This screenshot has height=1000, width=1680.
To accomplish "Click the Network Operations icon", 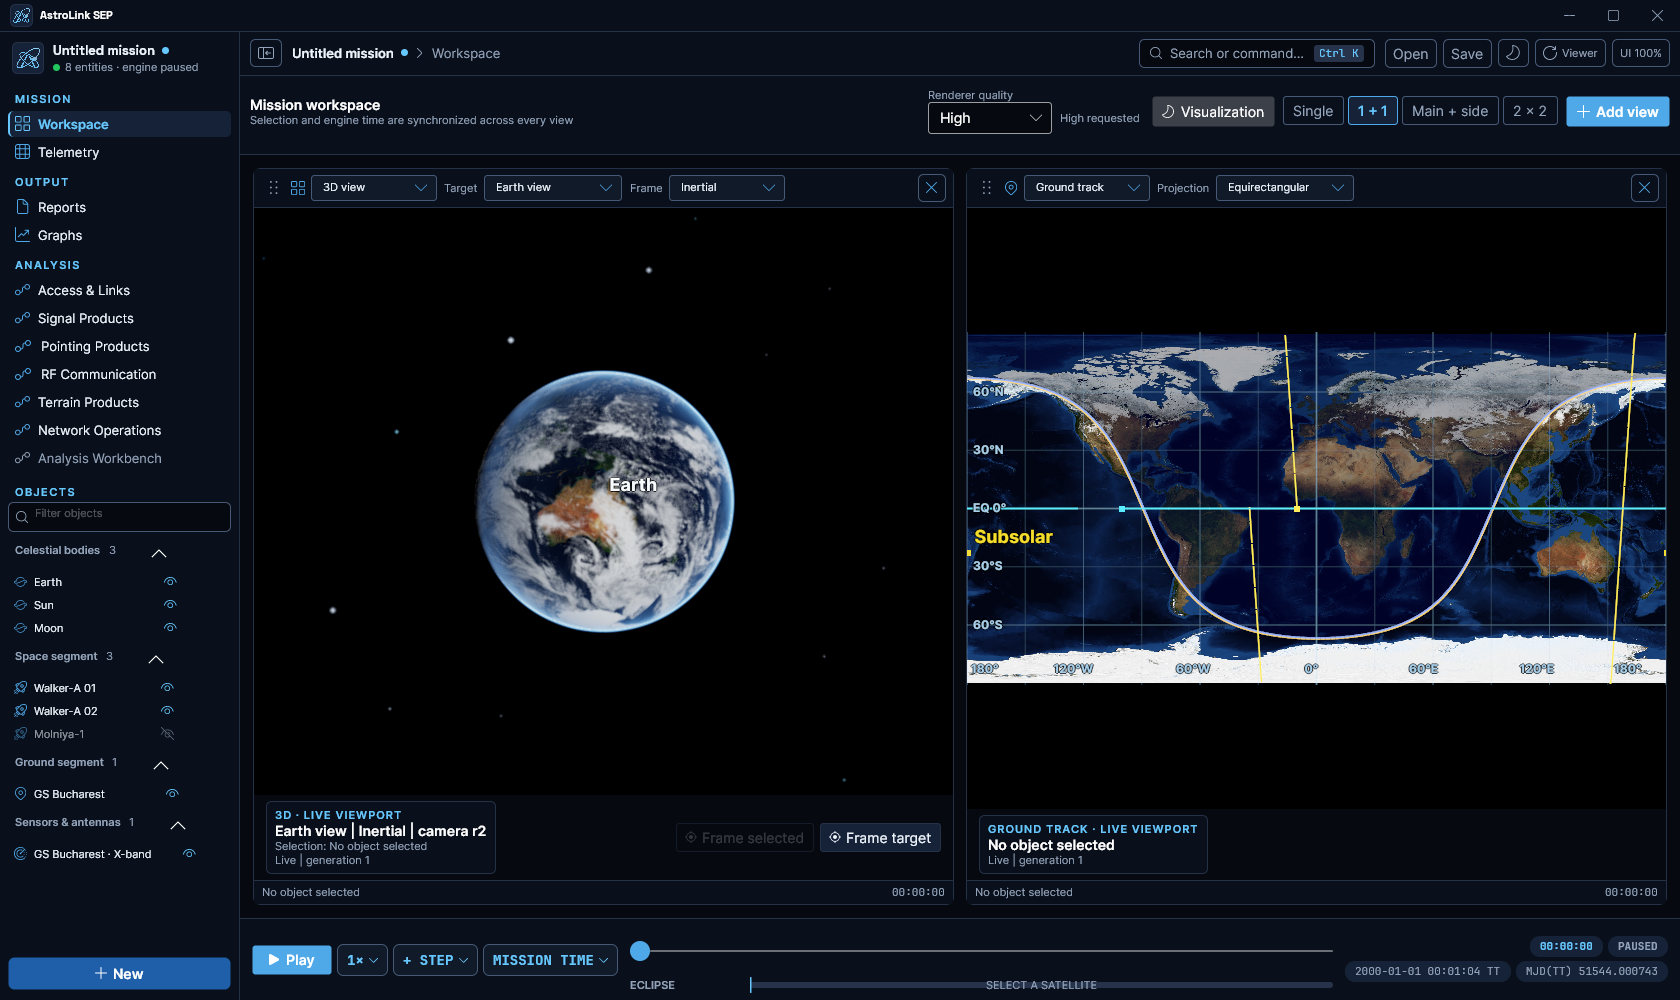I will click(x=23, y=430).
